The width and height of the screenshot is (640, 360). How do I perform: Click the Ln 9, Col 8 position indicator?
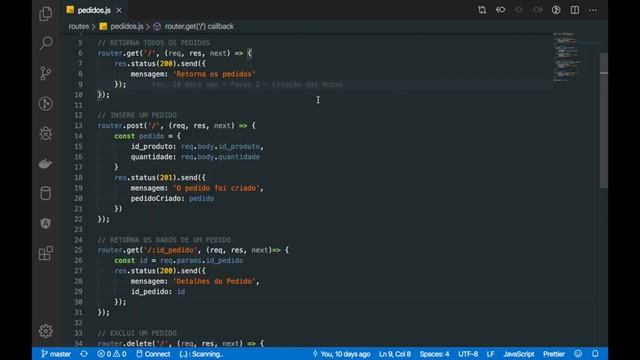pos(395,354)
